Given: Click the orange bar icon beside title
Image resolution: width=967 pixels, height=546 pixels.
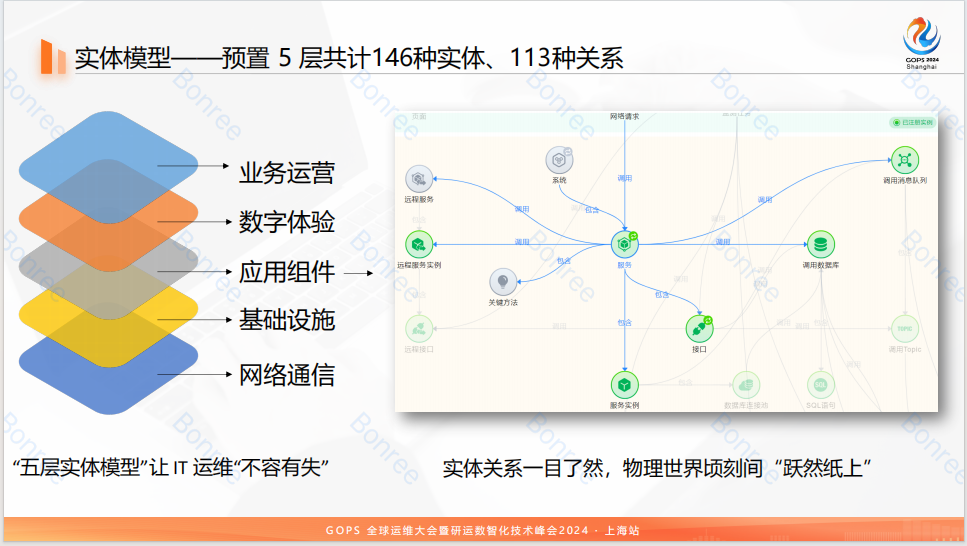Looking at the screenshot, I should coord(53,57).
